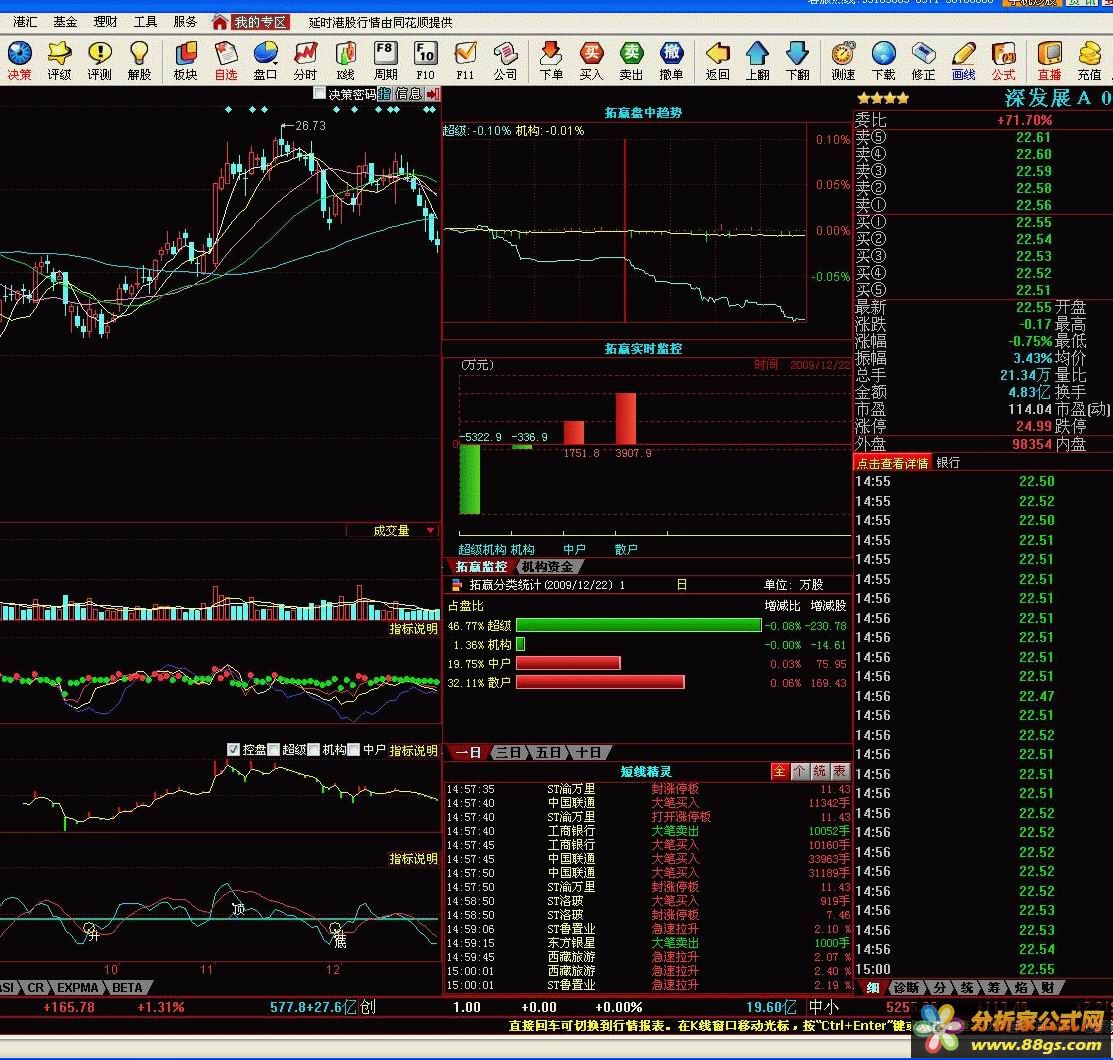Viewport: 1113px width, 1060px height.
Task: Select the 一日 period tab
Action: 468,752
